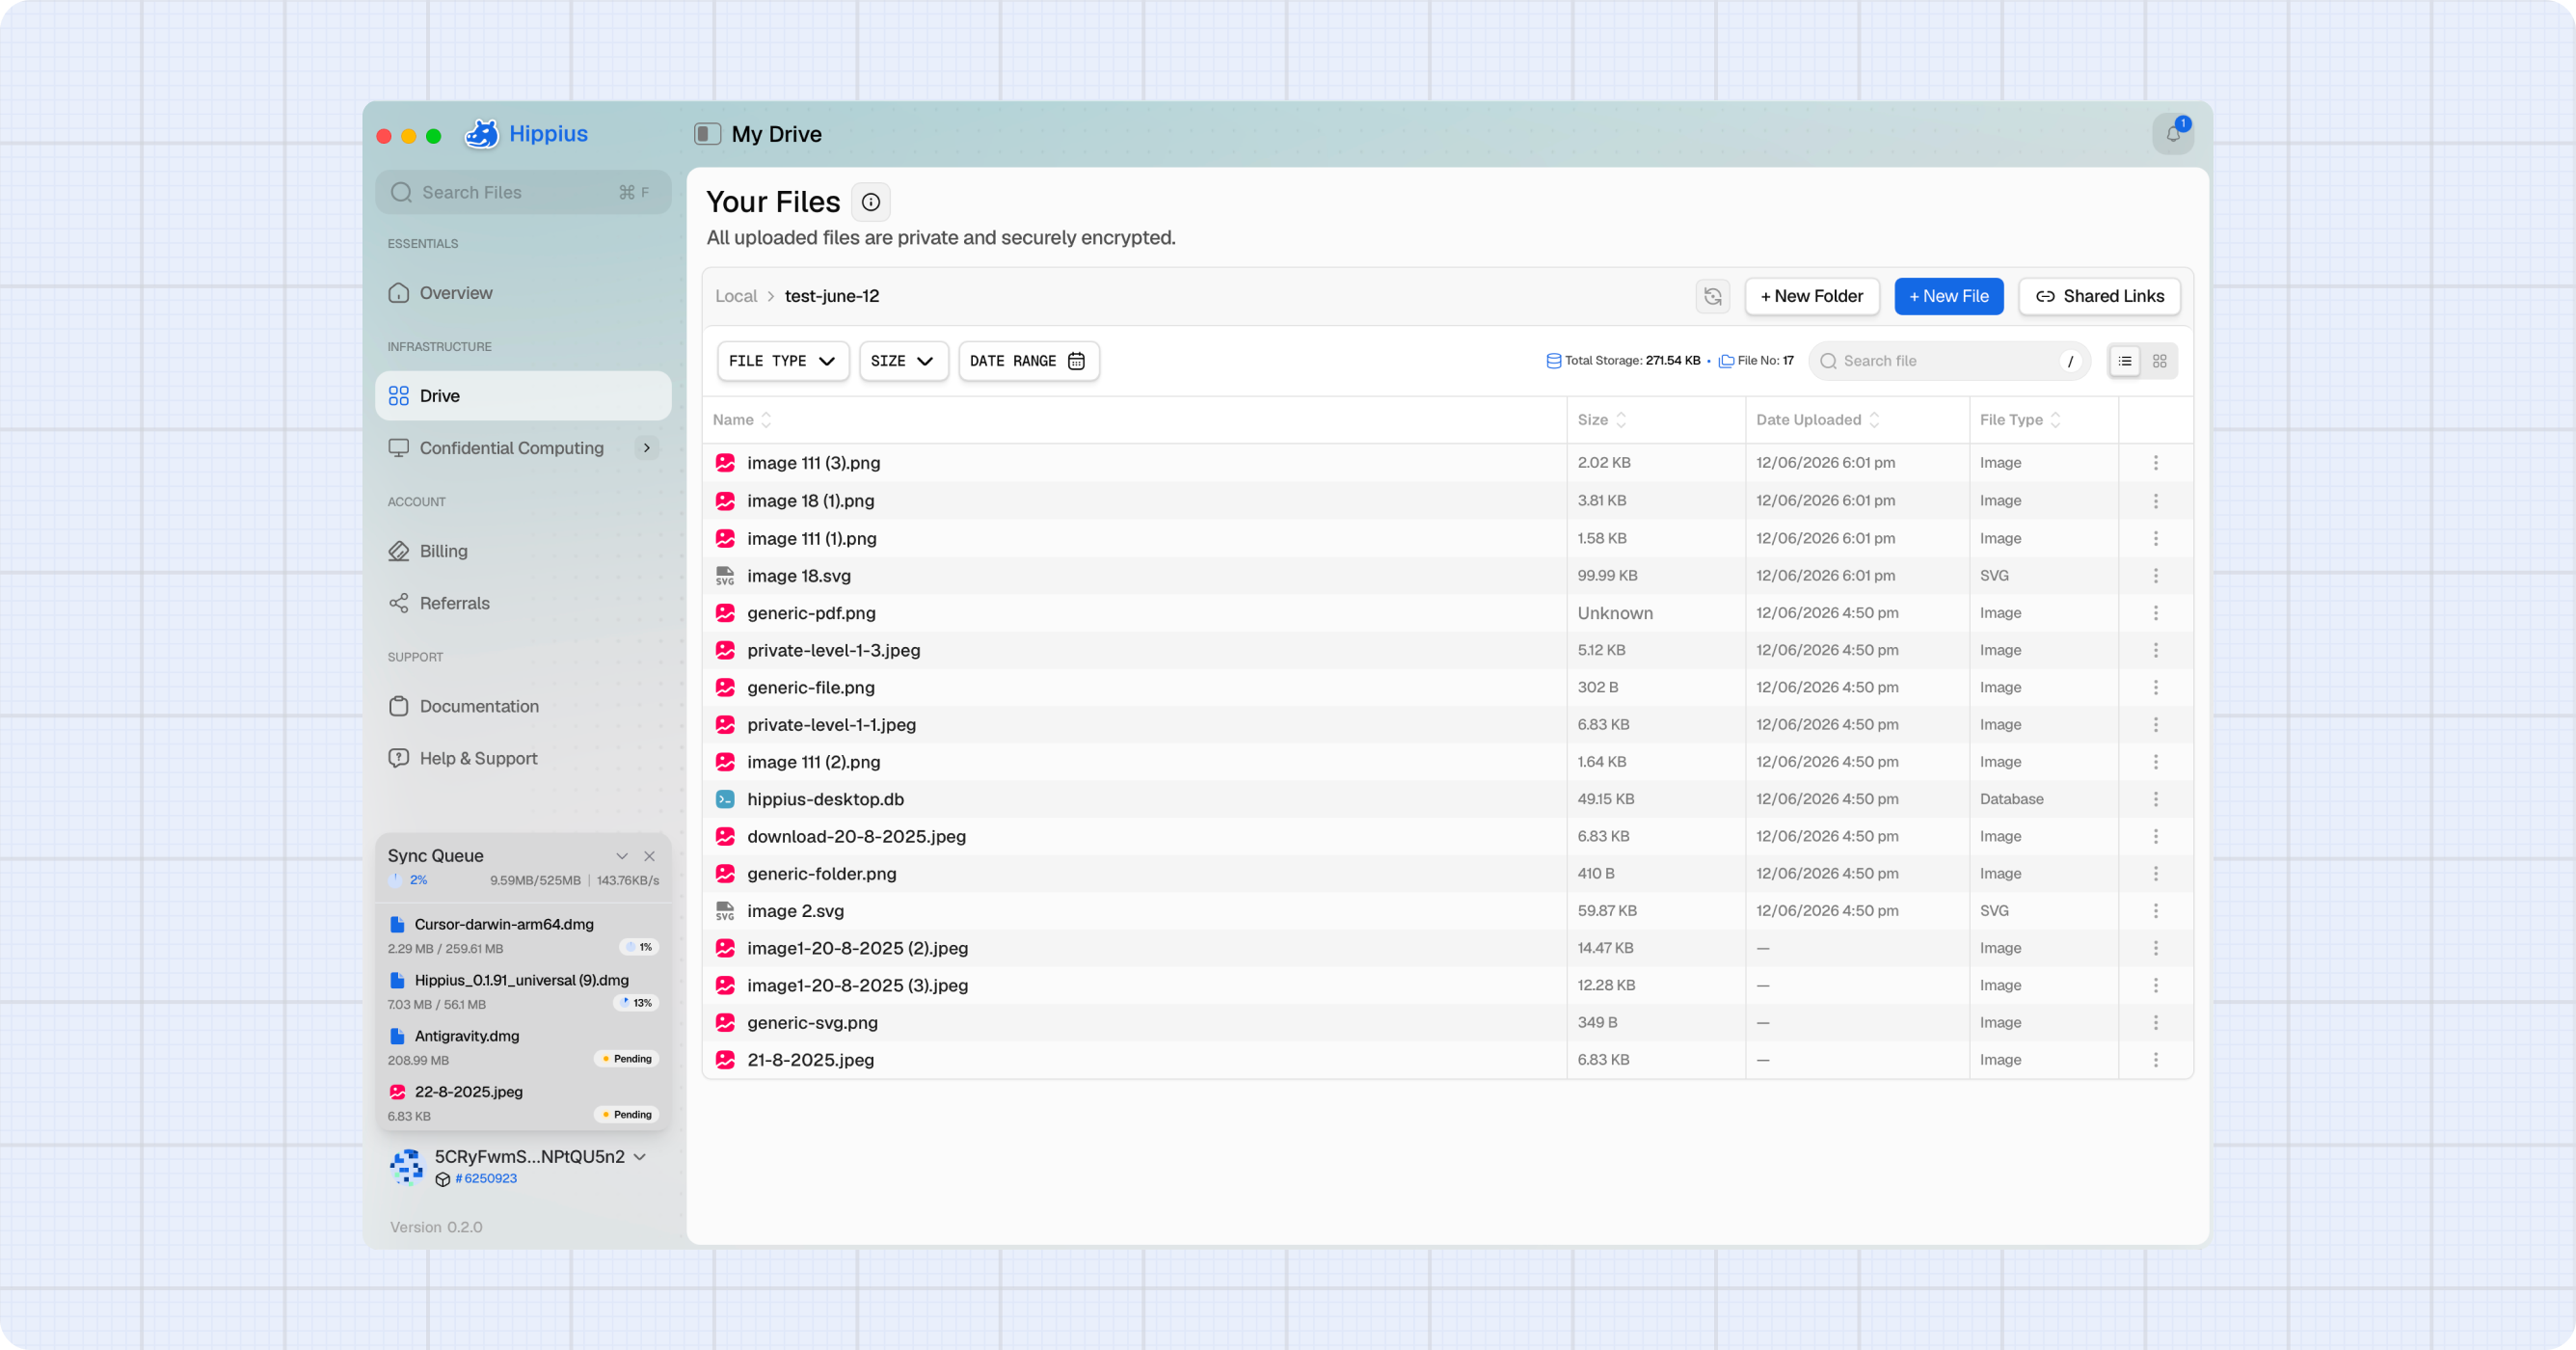This screenshot has width=2576, height=1350.
Task: Open actions menu for hippius-desktop.db
Action: (x=2156, y=799)
